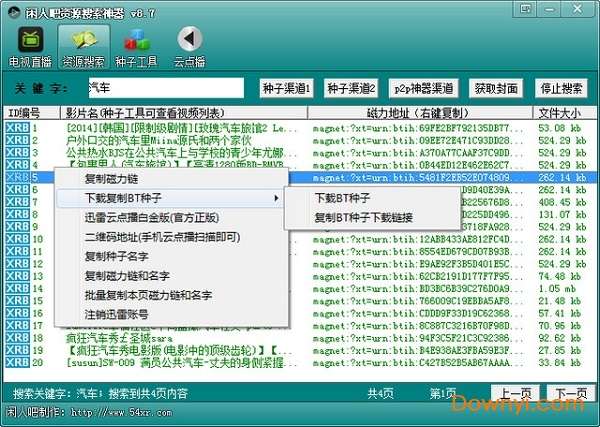Sort by the ID编号 column header
This screenshot has height=427, width=600.
[31, 113]
